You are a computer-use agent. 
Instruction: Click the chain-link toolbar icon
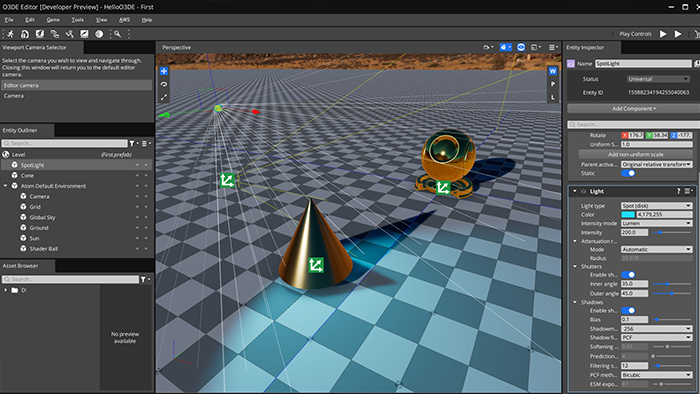click(x=54, y=34)
